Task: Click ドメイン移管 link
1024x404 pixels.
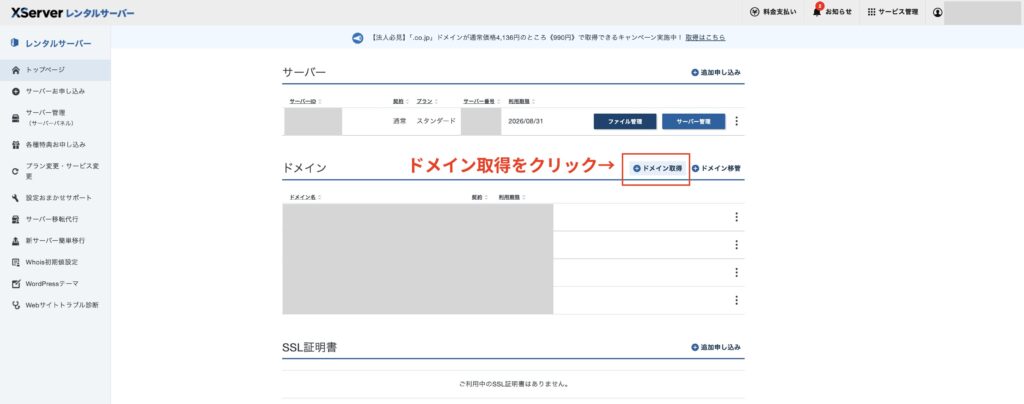Action: coord(716,169)
